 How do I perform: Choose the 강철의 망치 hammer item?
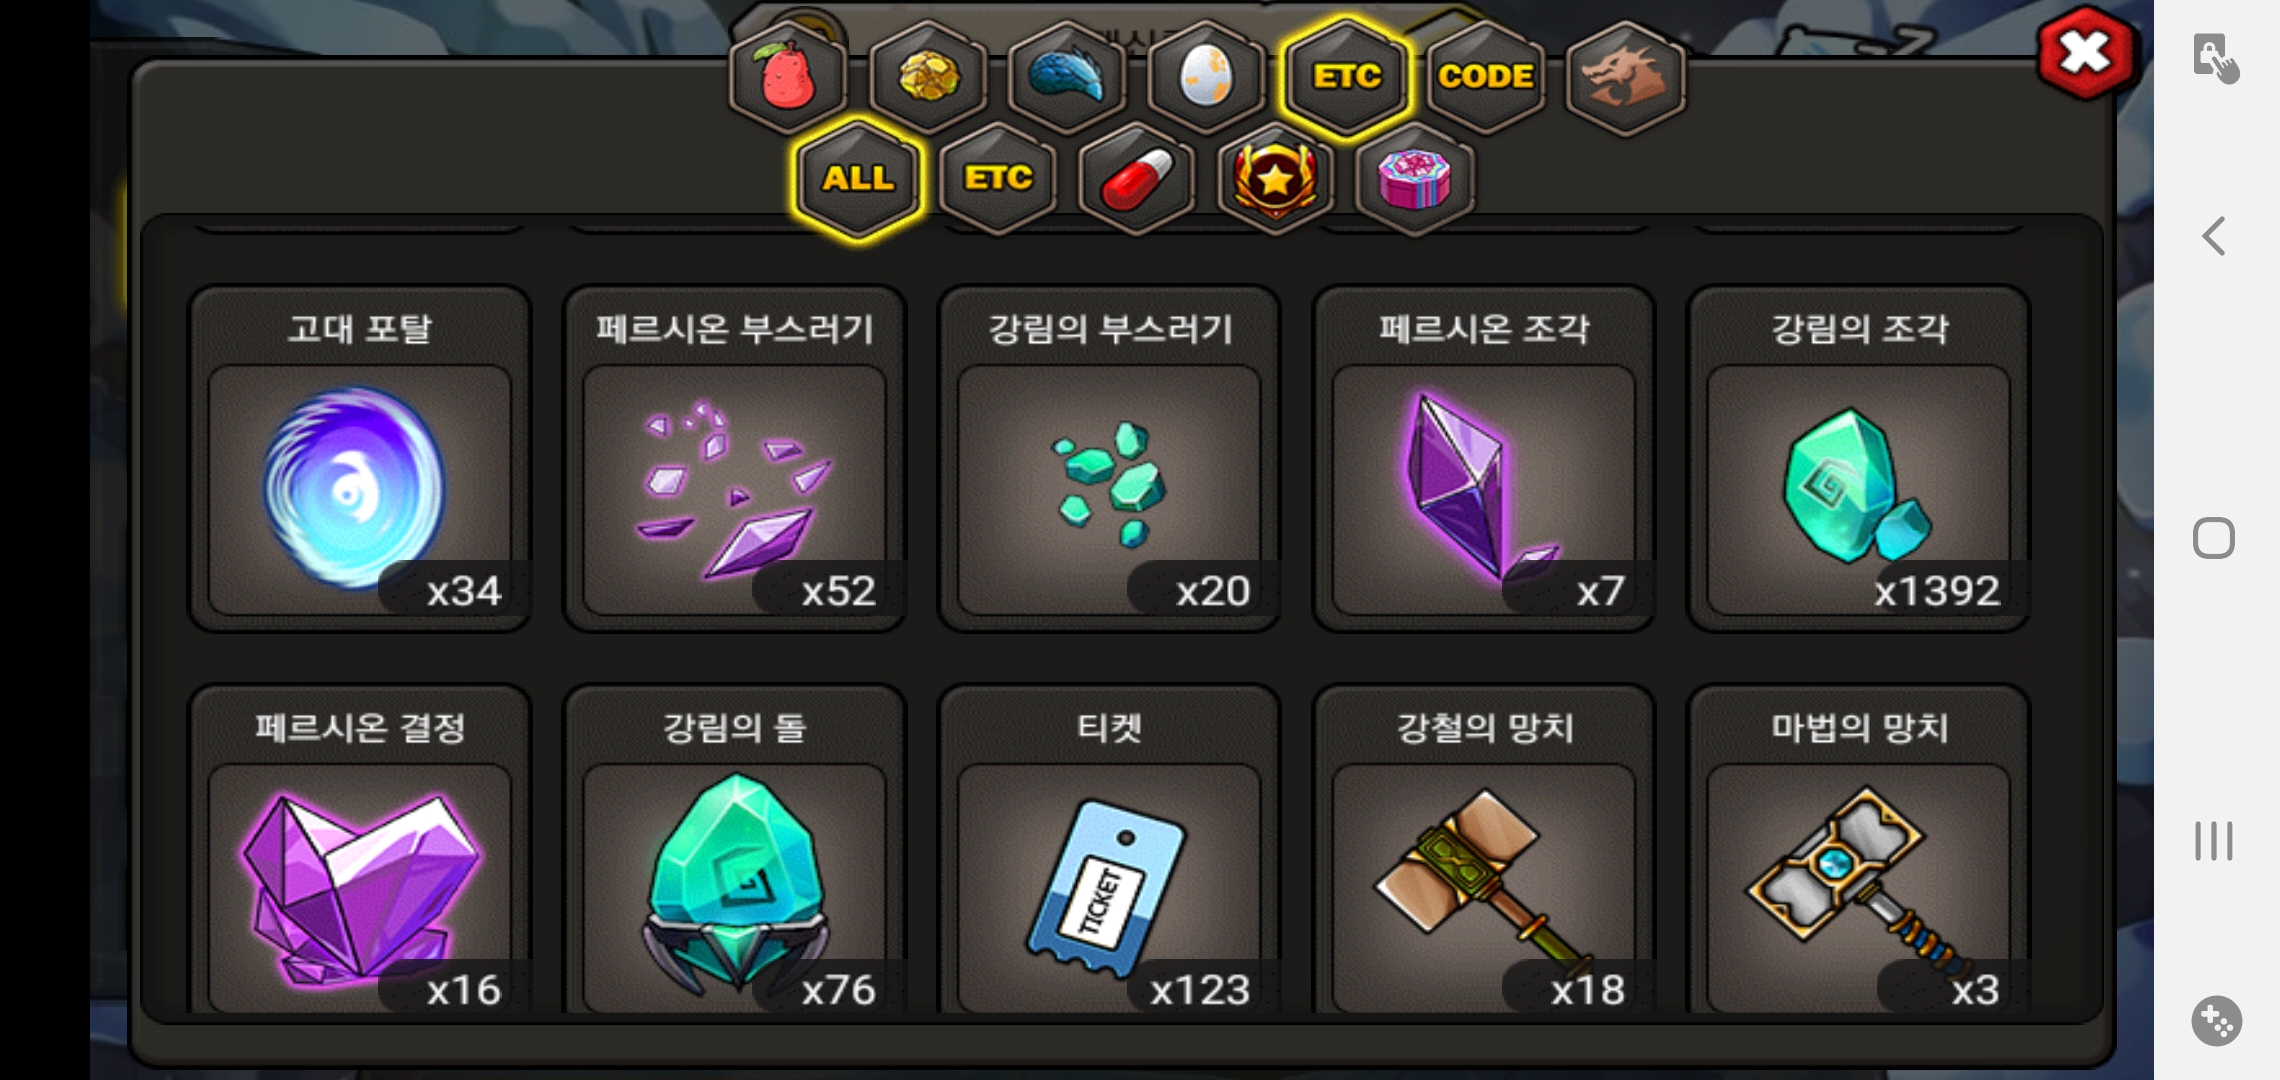1484,850
